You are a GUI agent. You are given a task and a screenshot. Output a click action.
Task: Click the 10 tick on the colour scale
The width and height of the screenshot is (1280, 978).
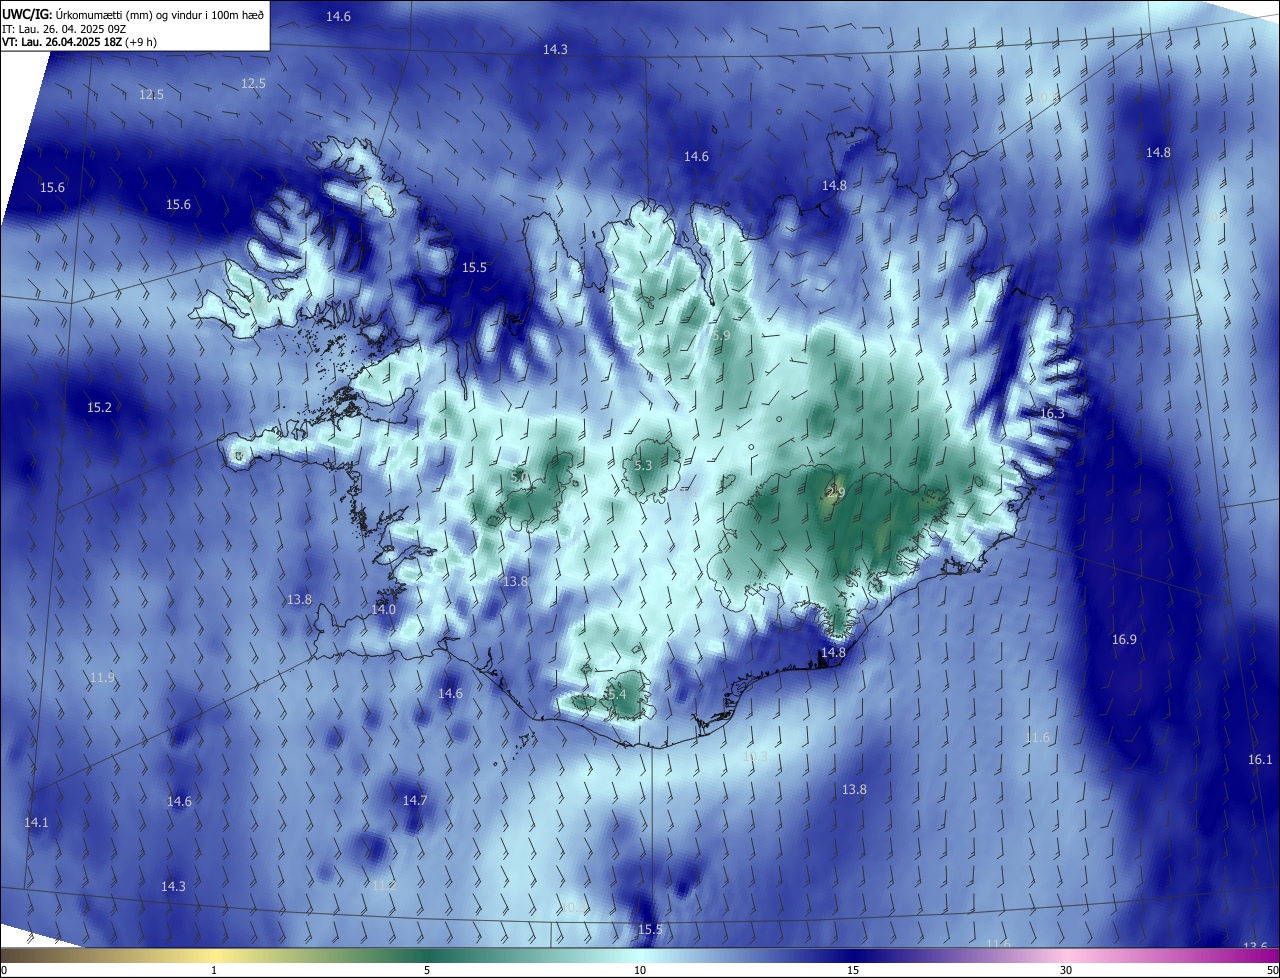640,970
